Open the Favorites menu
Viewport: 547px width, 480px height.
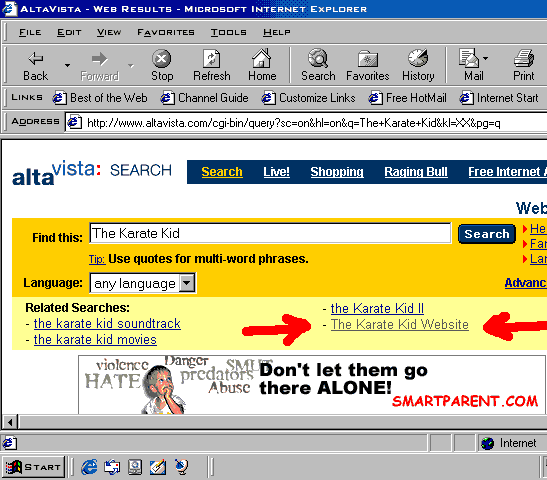(166, 32)
